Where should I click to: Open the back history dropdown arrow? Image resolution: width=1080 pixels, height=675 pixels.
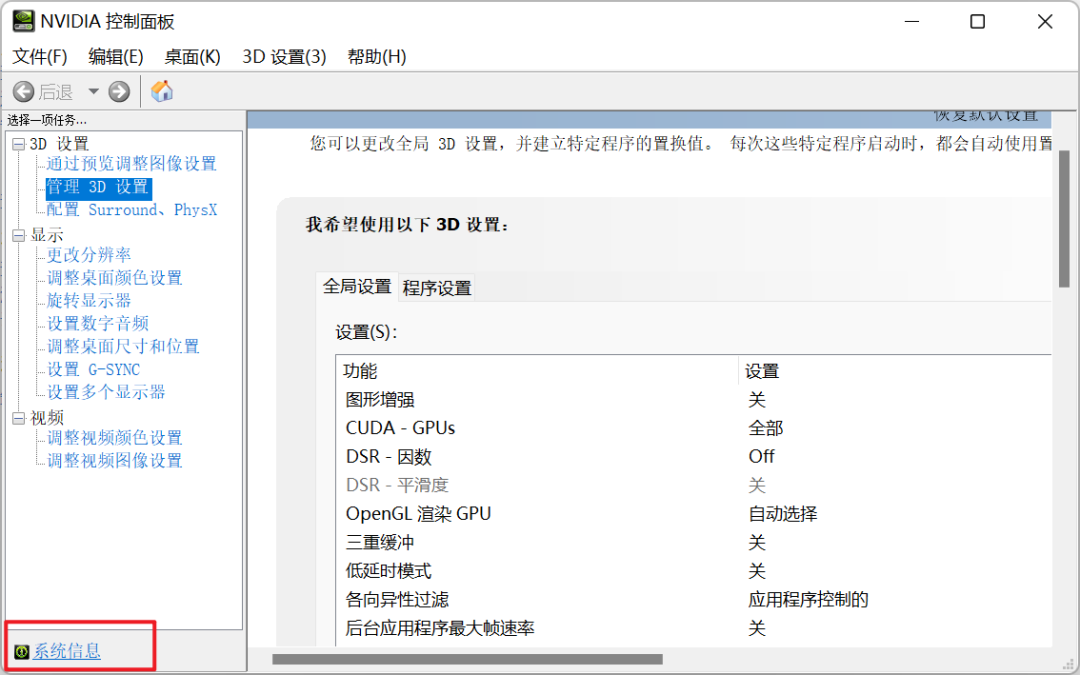(94, 92)
